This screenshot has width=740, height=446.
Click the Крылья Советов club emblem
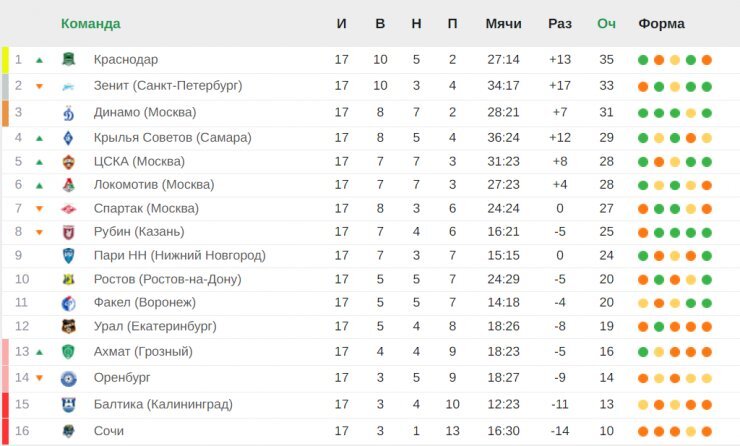click(x=69, y=138)
